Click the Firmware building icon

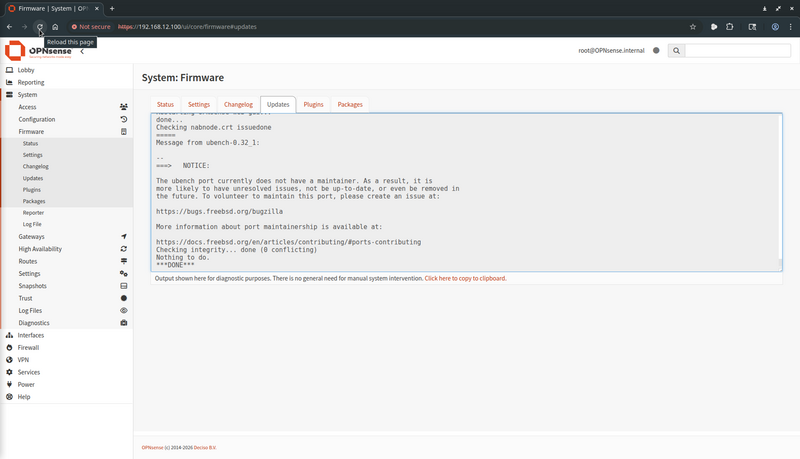click(123, 132)
